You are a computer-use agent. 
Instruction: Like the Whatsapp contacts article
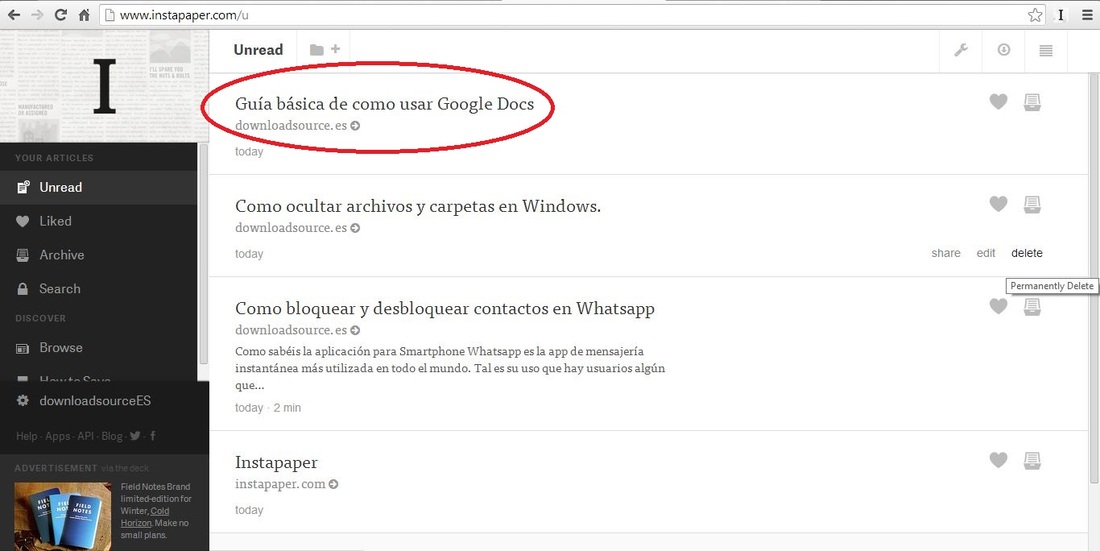[998, 306]
